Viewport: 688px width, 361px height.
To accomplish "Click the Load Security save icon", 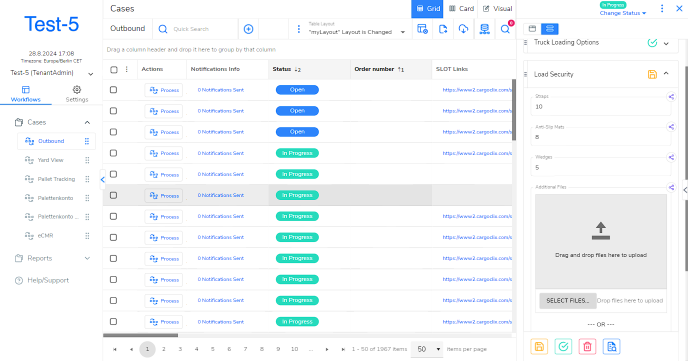I will tap(652, 74).
